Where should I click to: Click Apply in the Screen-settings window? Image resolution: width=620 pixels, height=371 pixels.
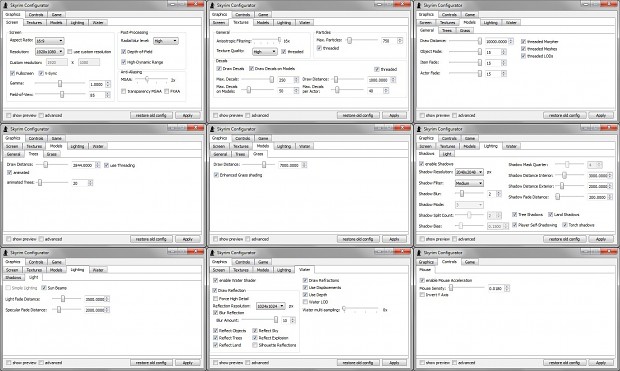(187, 115)
